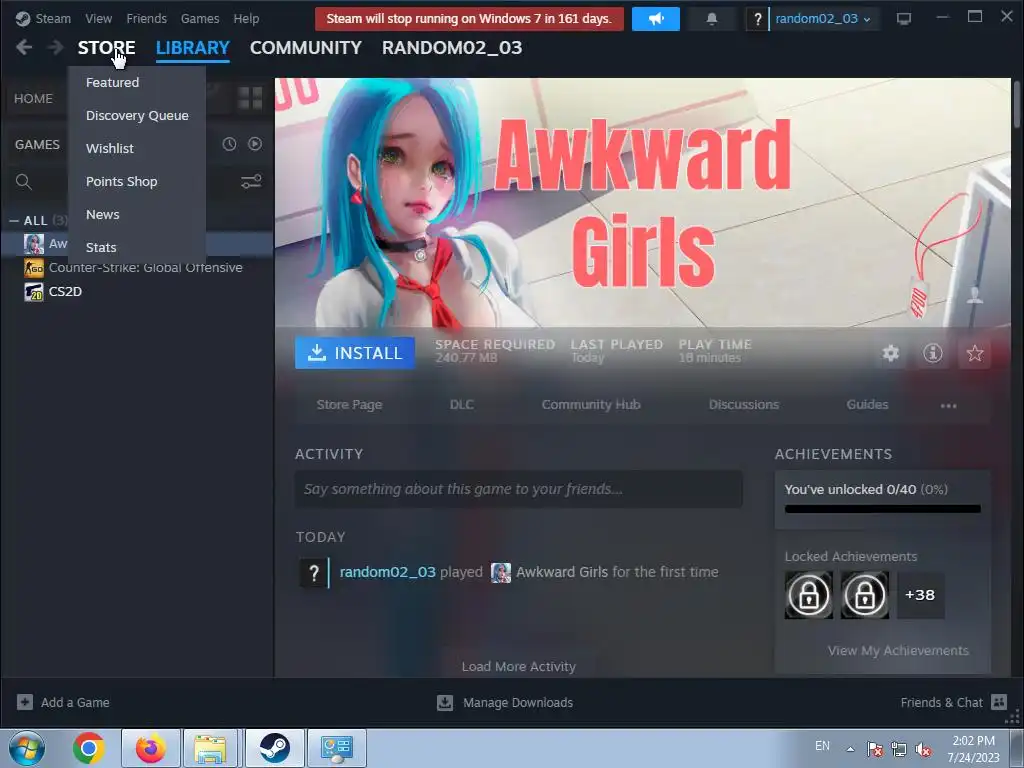The height and width of the screenshot is (768, 1024).
Task: Click the recent games clock icon
Action: [229, 144]
